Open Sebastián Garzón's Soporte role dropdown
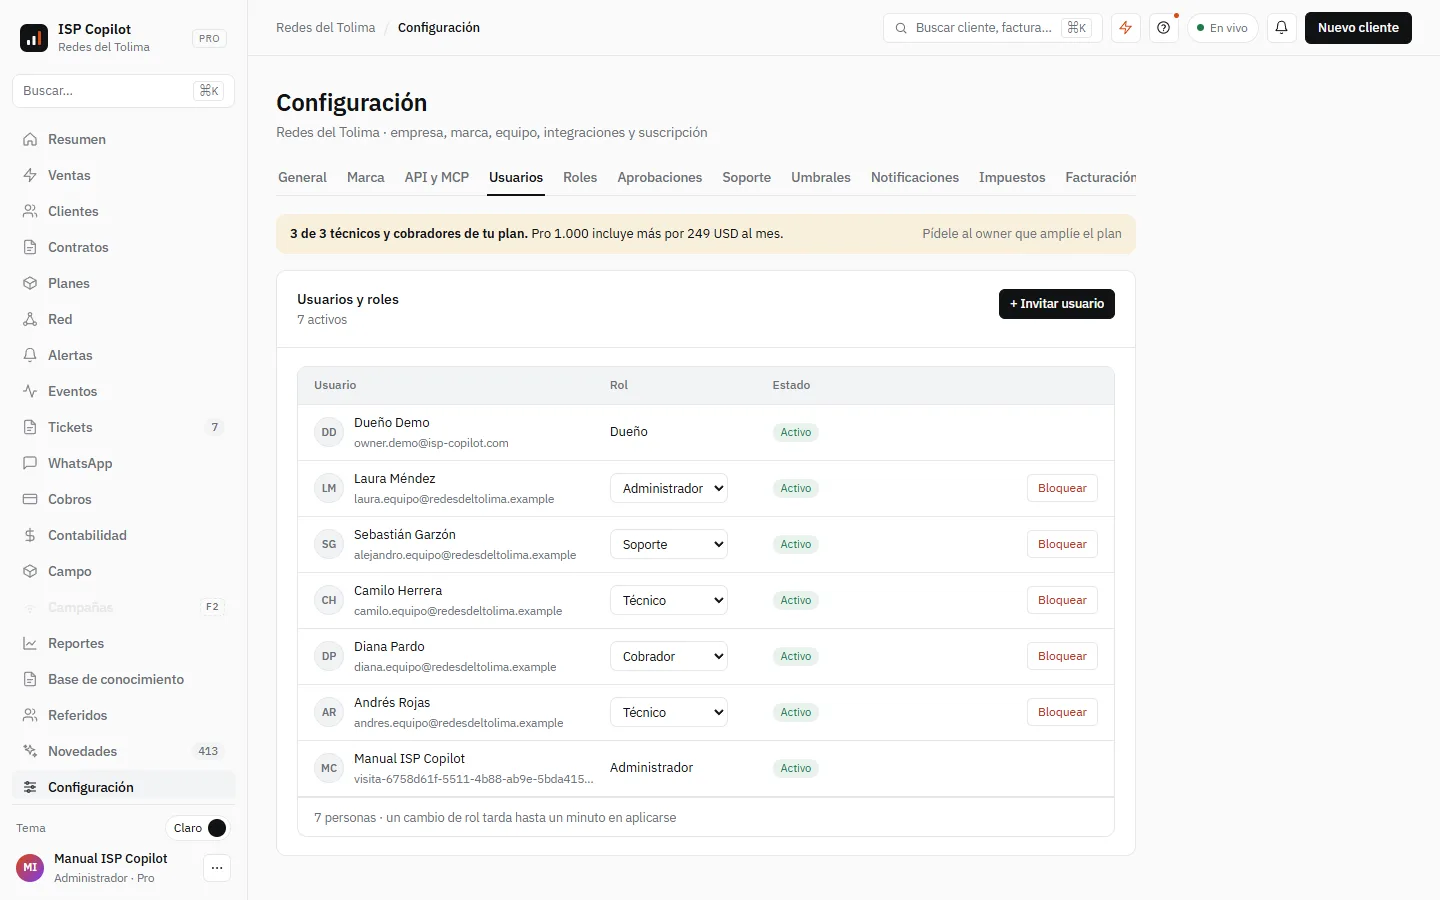The image size is (1440, 900). coord(669,544)
